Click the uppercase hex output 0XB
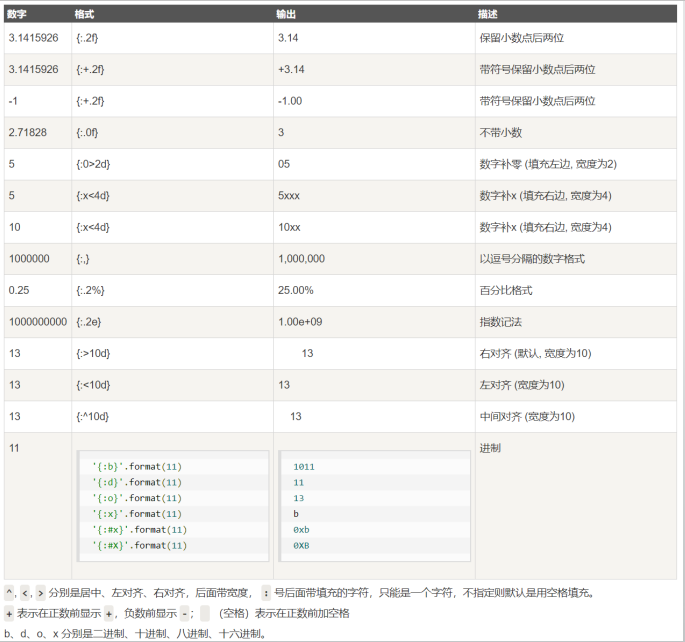Image resolution: width=685 pixels, height=642 pixels. pyautogui.click(x=301, y=545)
